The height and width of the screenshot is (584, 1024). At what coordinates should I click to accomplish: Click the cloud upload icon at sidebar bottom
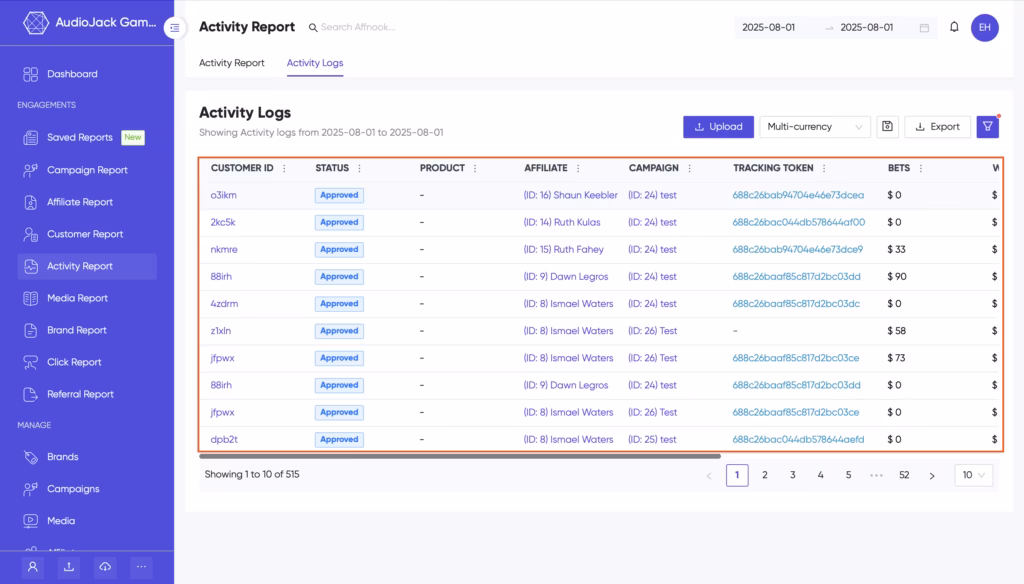coord(105,567)
